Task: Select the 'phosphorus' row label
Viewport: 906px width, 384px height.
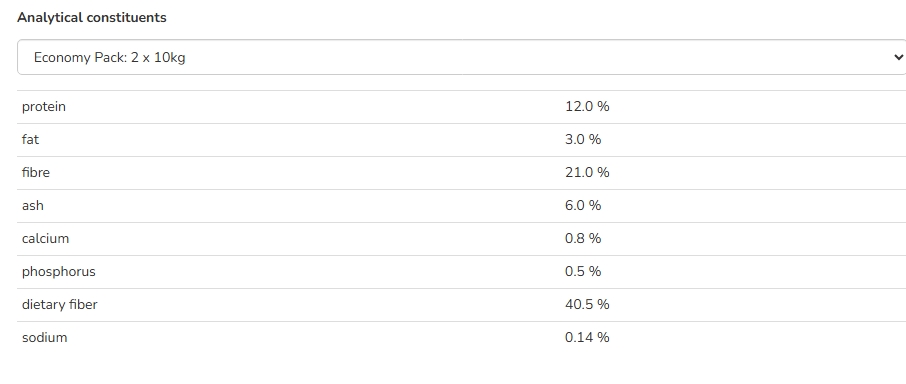Action: point(59,272)
